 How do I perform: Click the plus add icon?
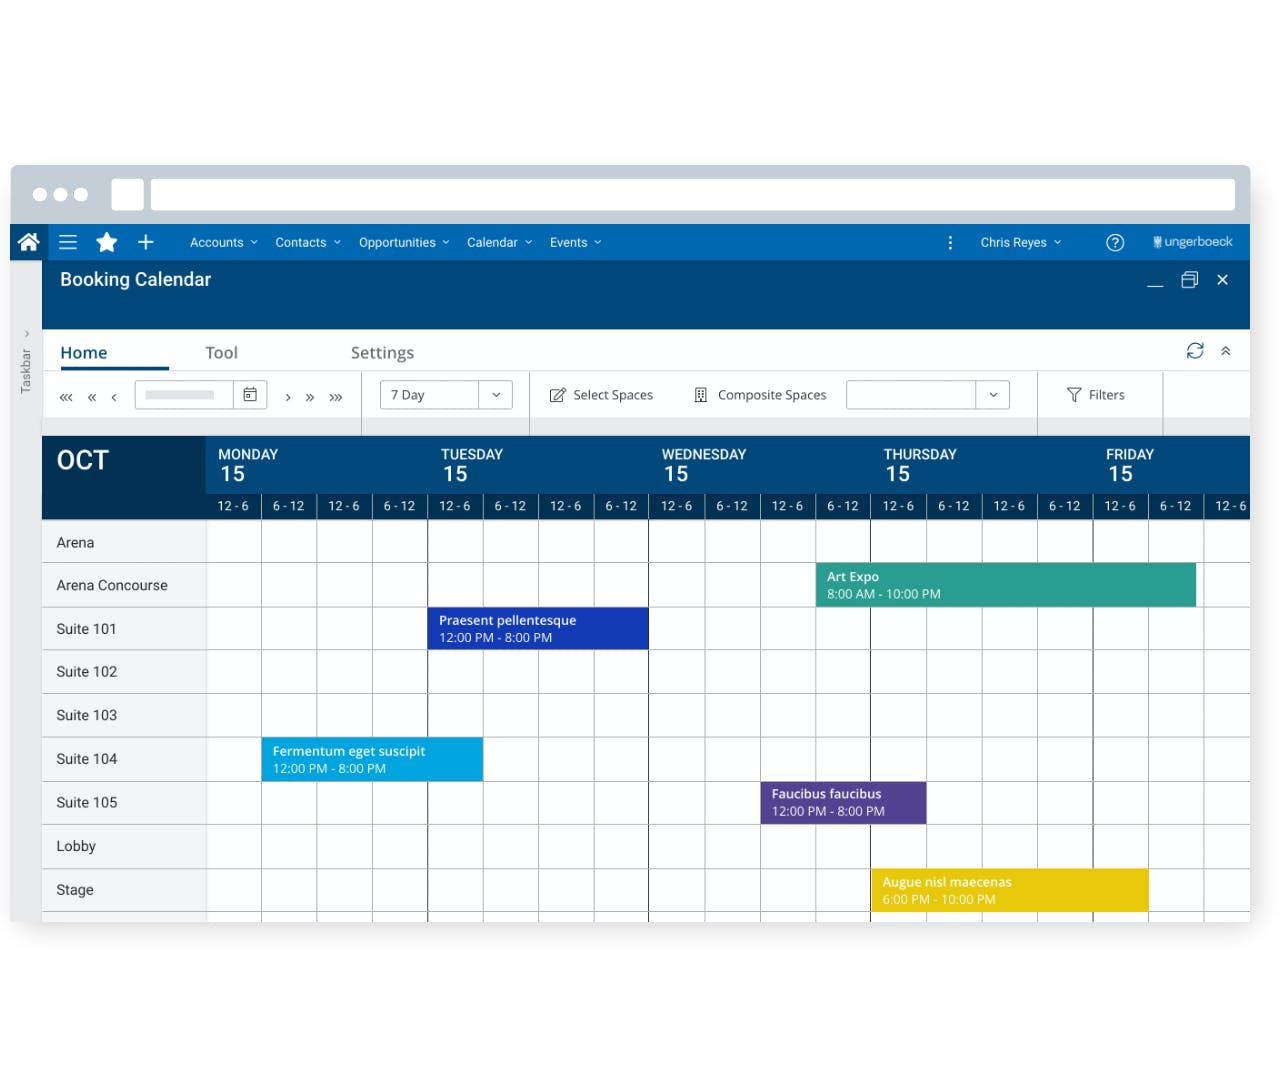click(146, 242)
